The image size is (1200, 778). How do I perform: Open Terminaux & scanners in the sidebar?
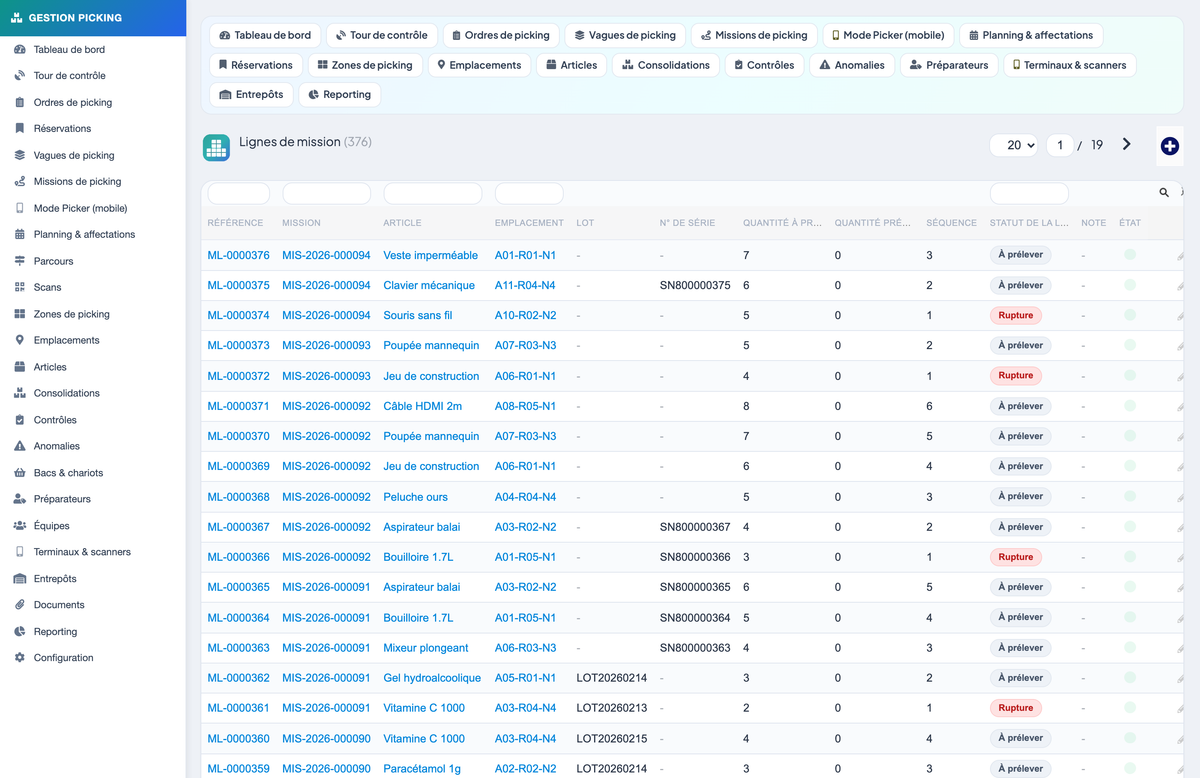tap(82, 552)
